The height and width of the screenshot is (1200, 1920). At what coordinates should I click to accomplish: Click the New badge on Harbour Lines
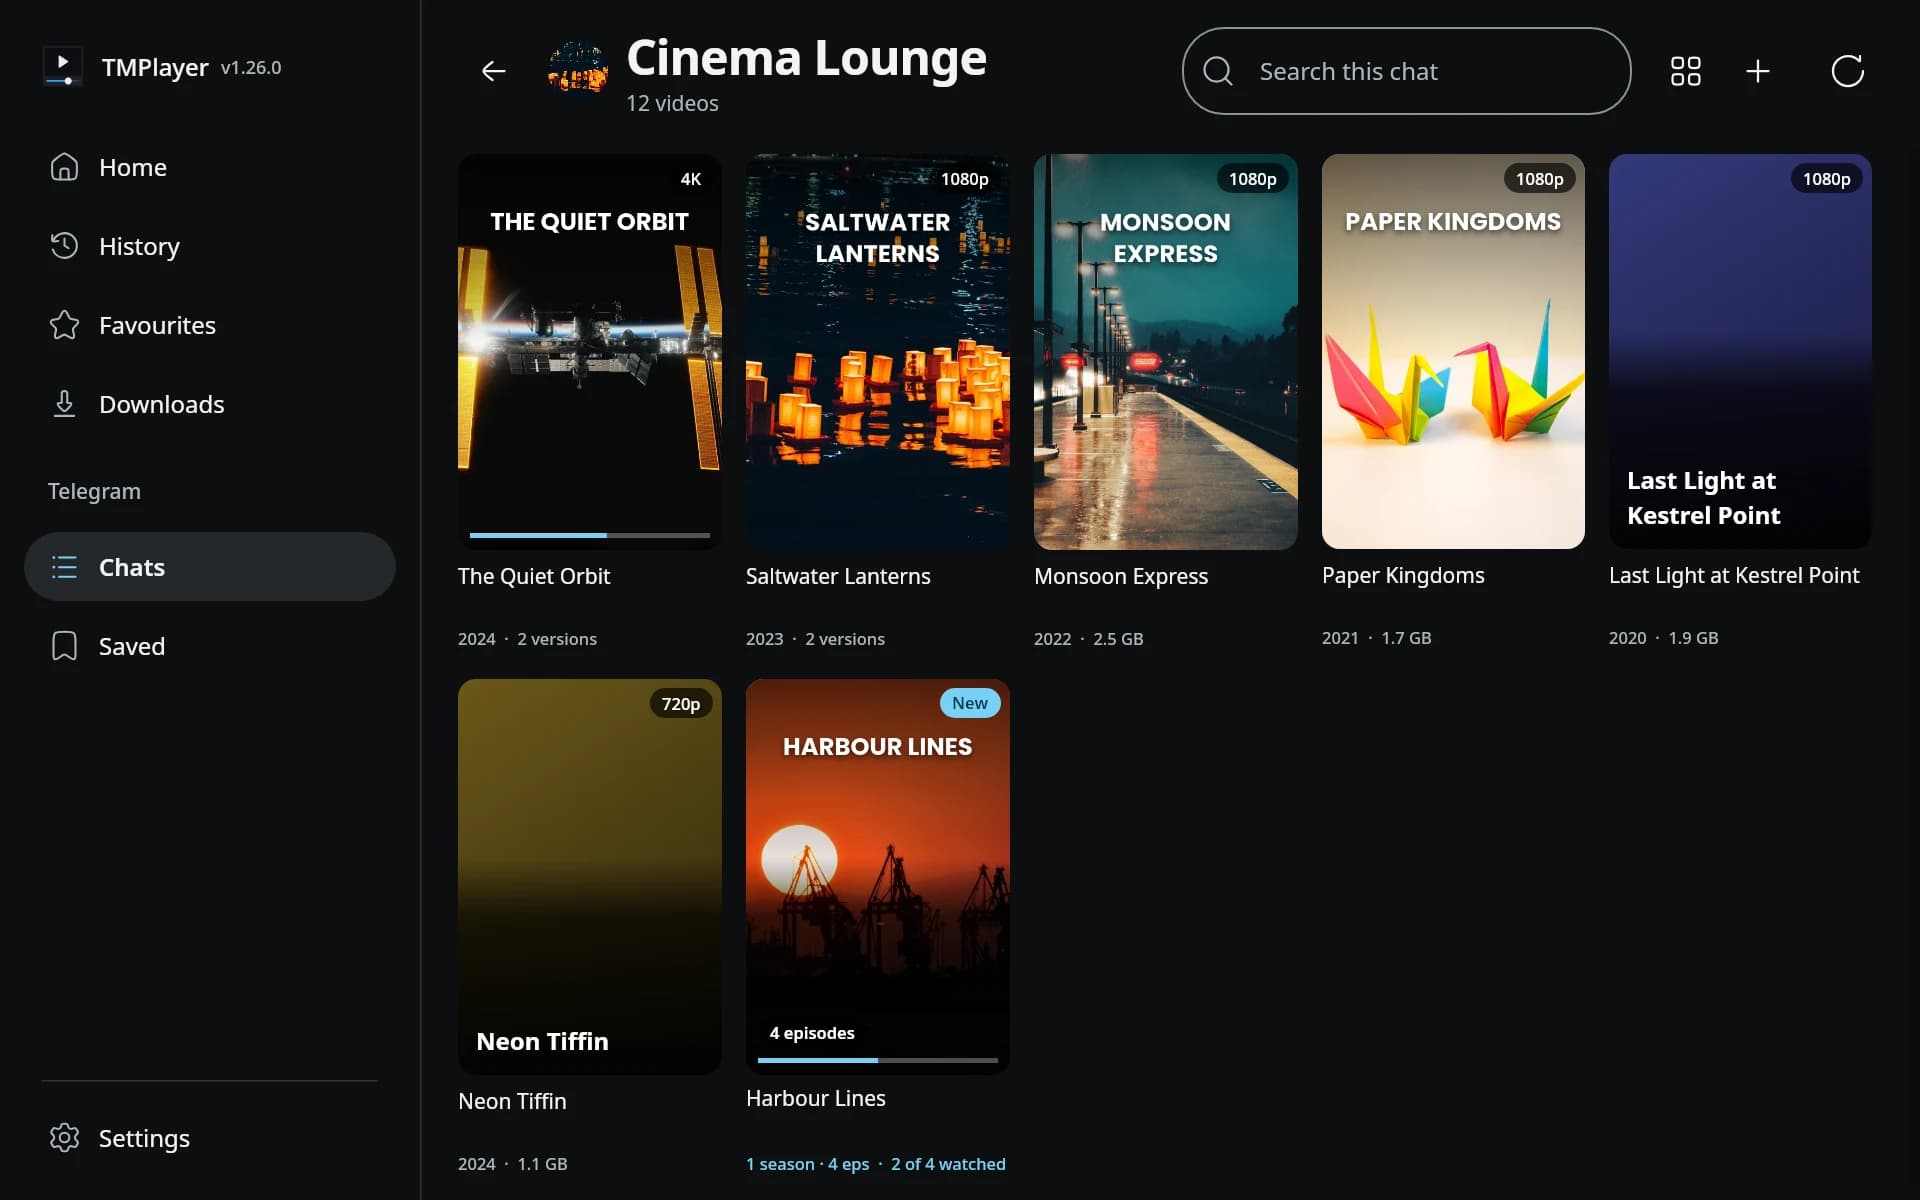(x=970, y=703)
